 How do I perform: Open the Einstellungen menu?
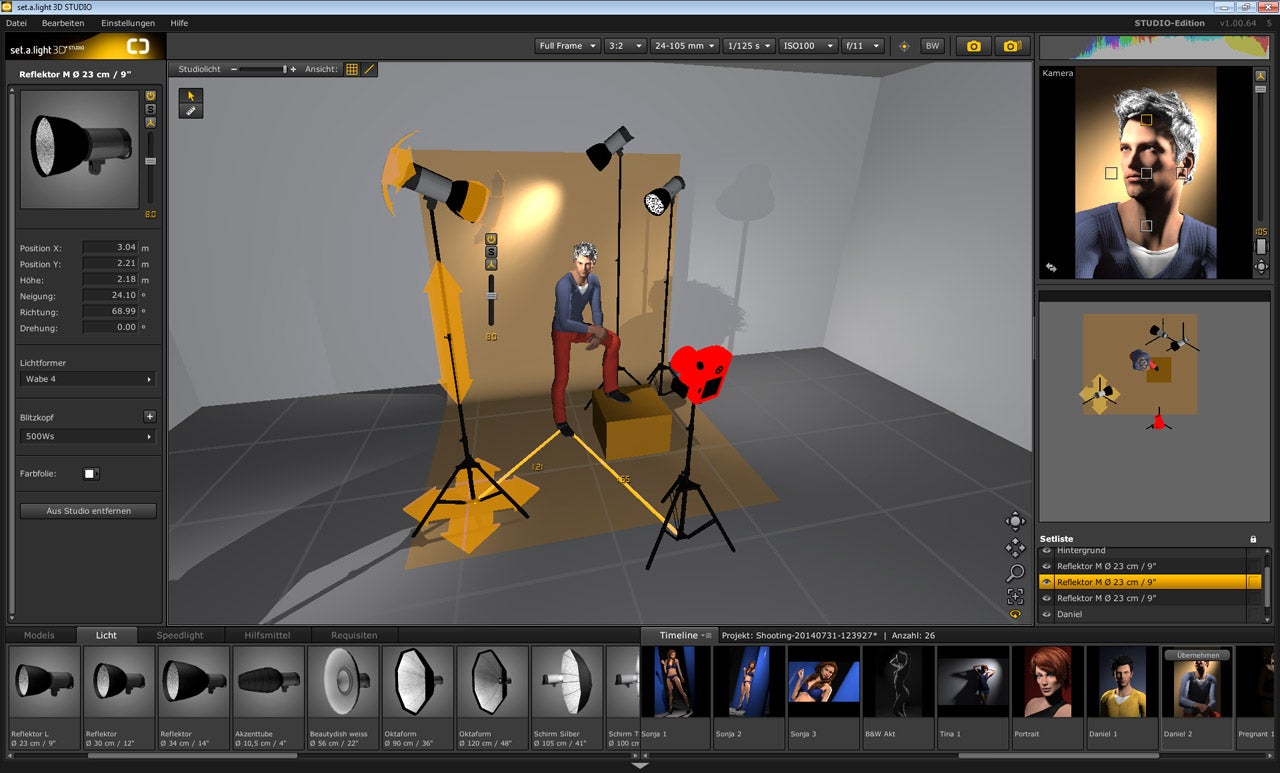(x=127, y=22)
